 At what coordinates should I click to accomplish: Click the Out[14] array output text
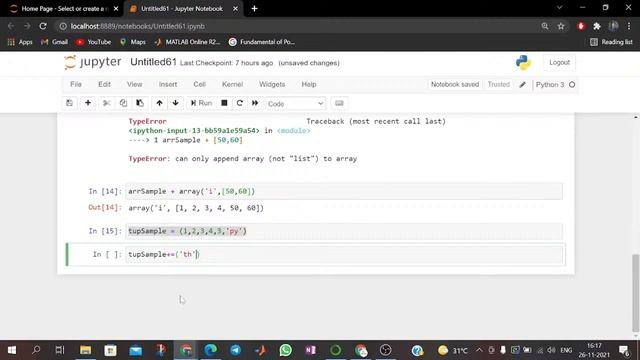point(196,208)
